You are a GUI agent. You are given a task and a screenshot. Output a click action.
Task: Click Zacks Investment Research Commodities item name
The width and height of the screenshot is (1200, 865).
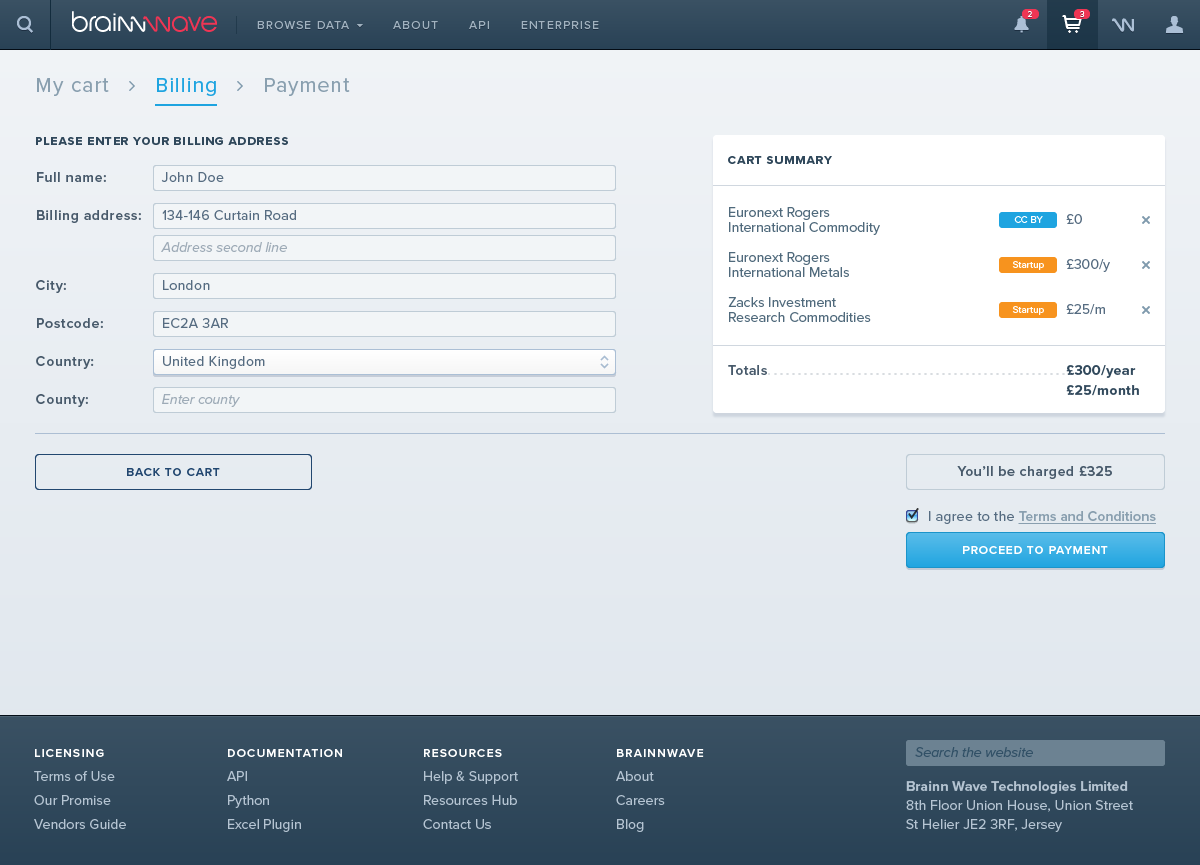[x=799, y=310]
